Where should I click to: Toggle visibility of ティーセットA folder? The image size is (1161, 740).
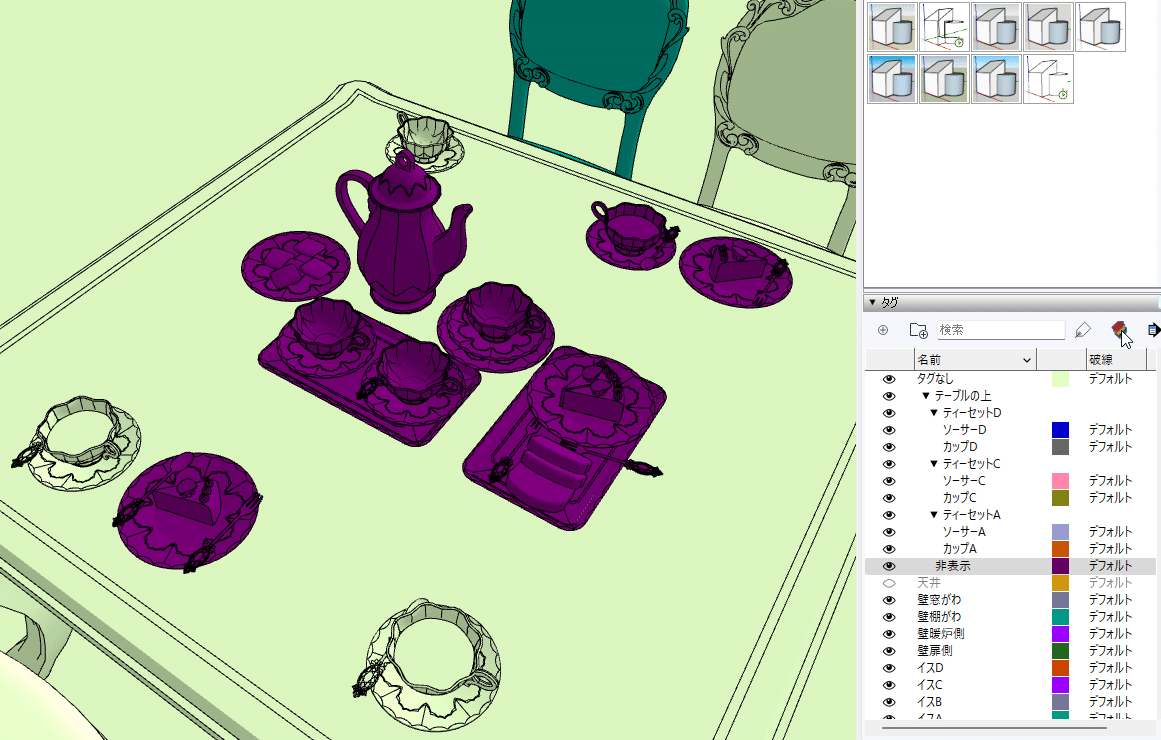[889, 515]
